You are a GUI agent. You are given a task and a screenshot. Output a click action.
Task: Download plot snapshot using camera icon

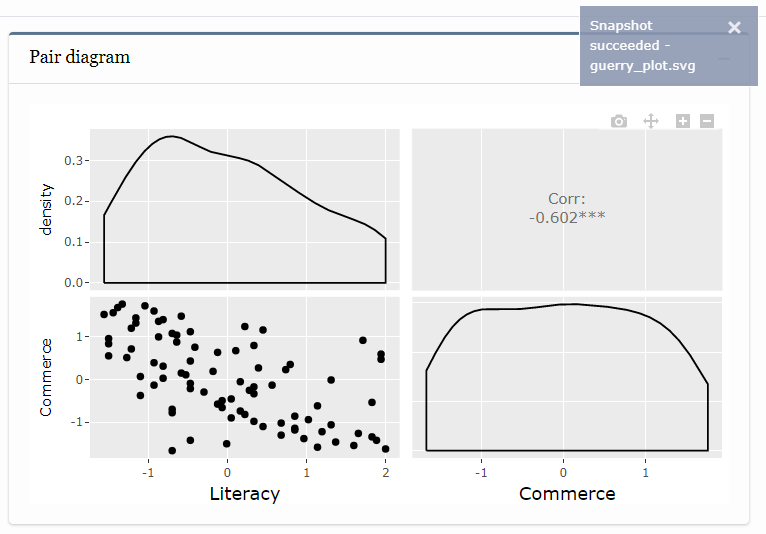pyautogui.click(x=618, y=121)
